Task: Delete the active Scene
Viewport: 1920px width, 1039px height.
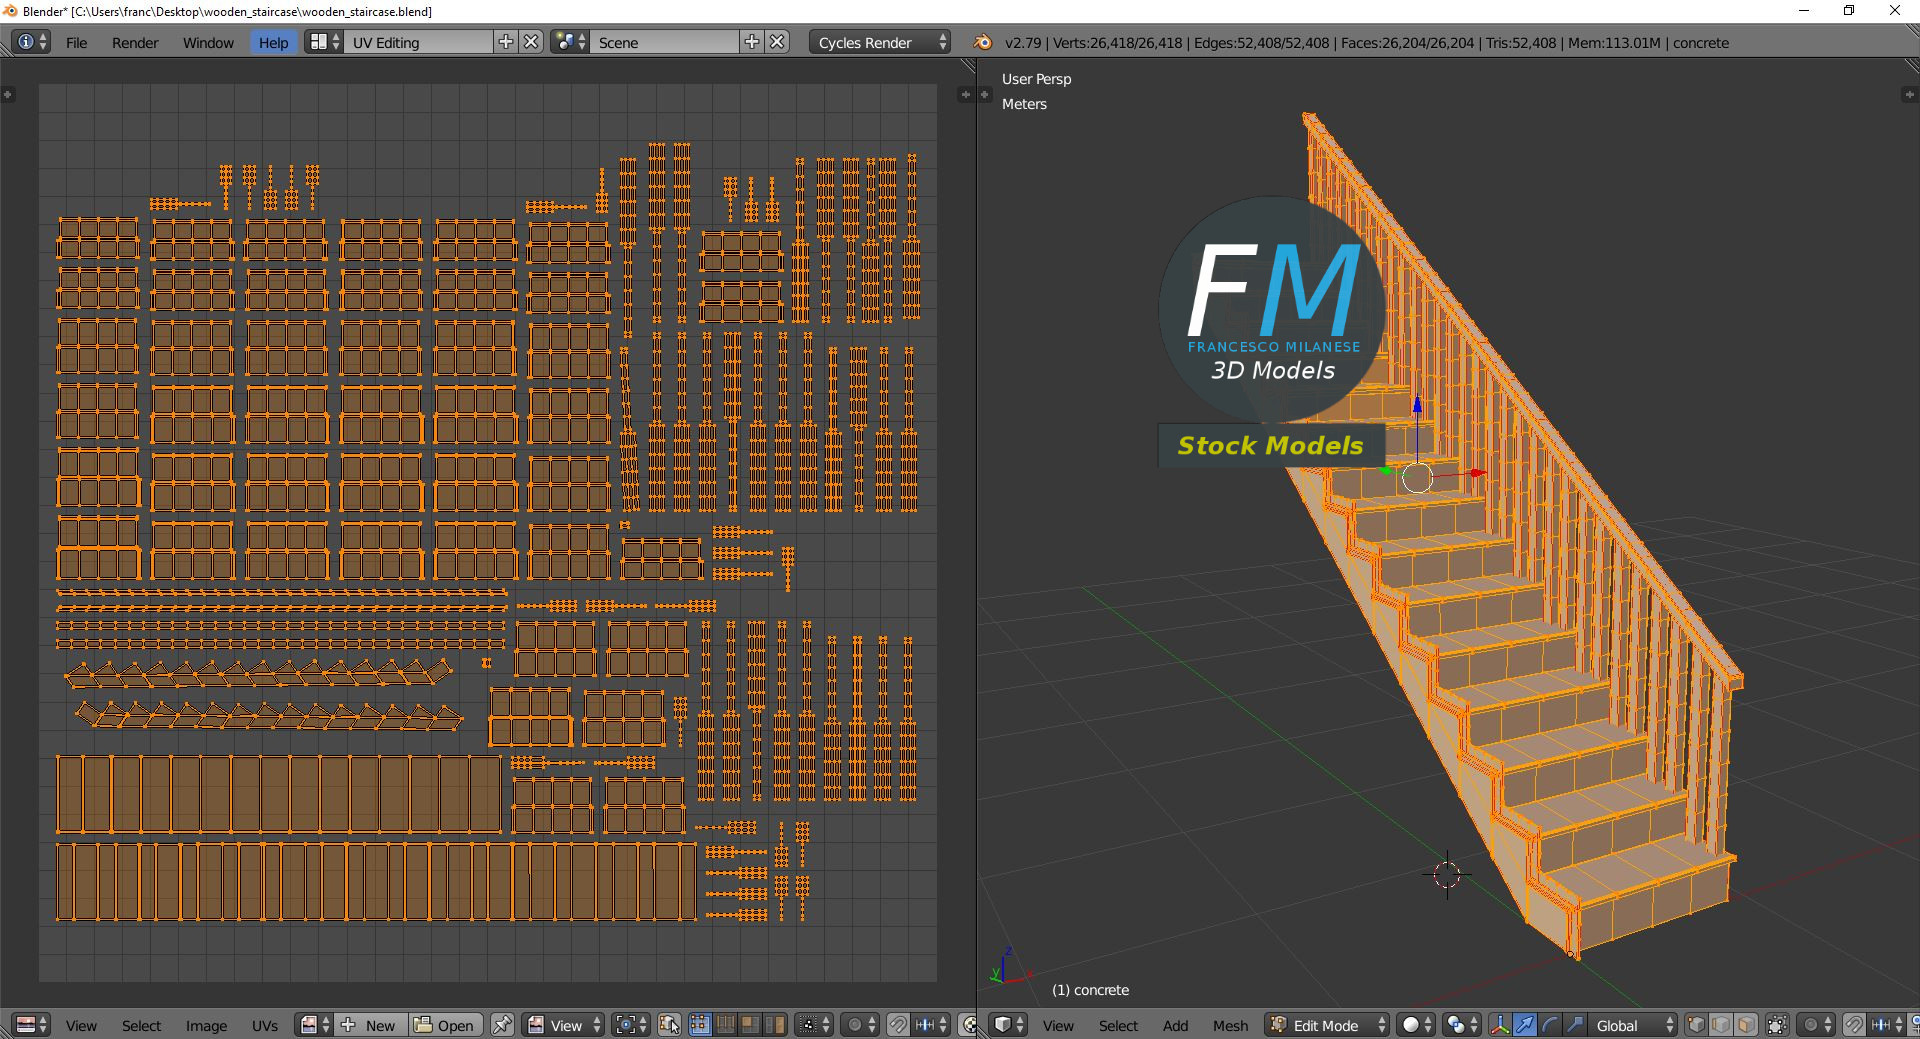Action: [x=778, y=42]
